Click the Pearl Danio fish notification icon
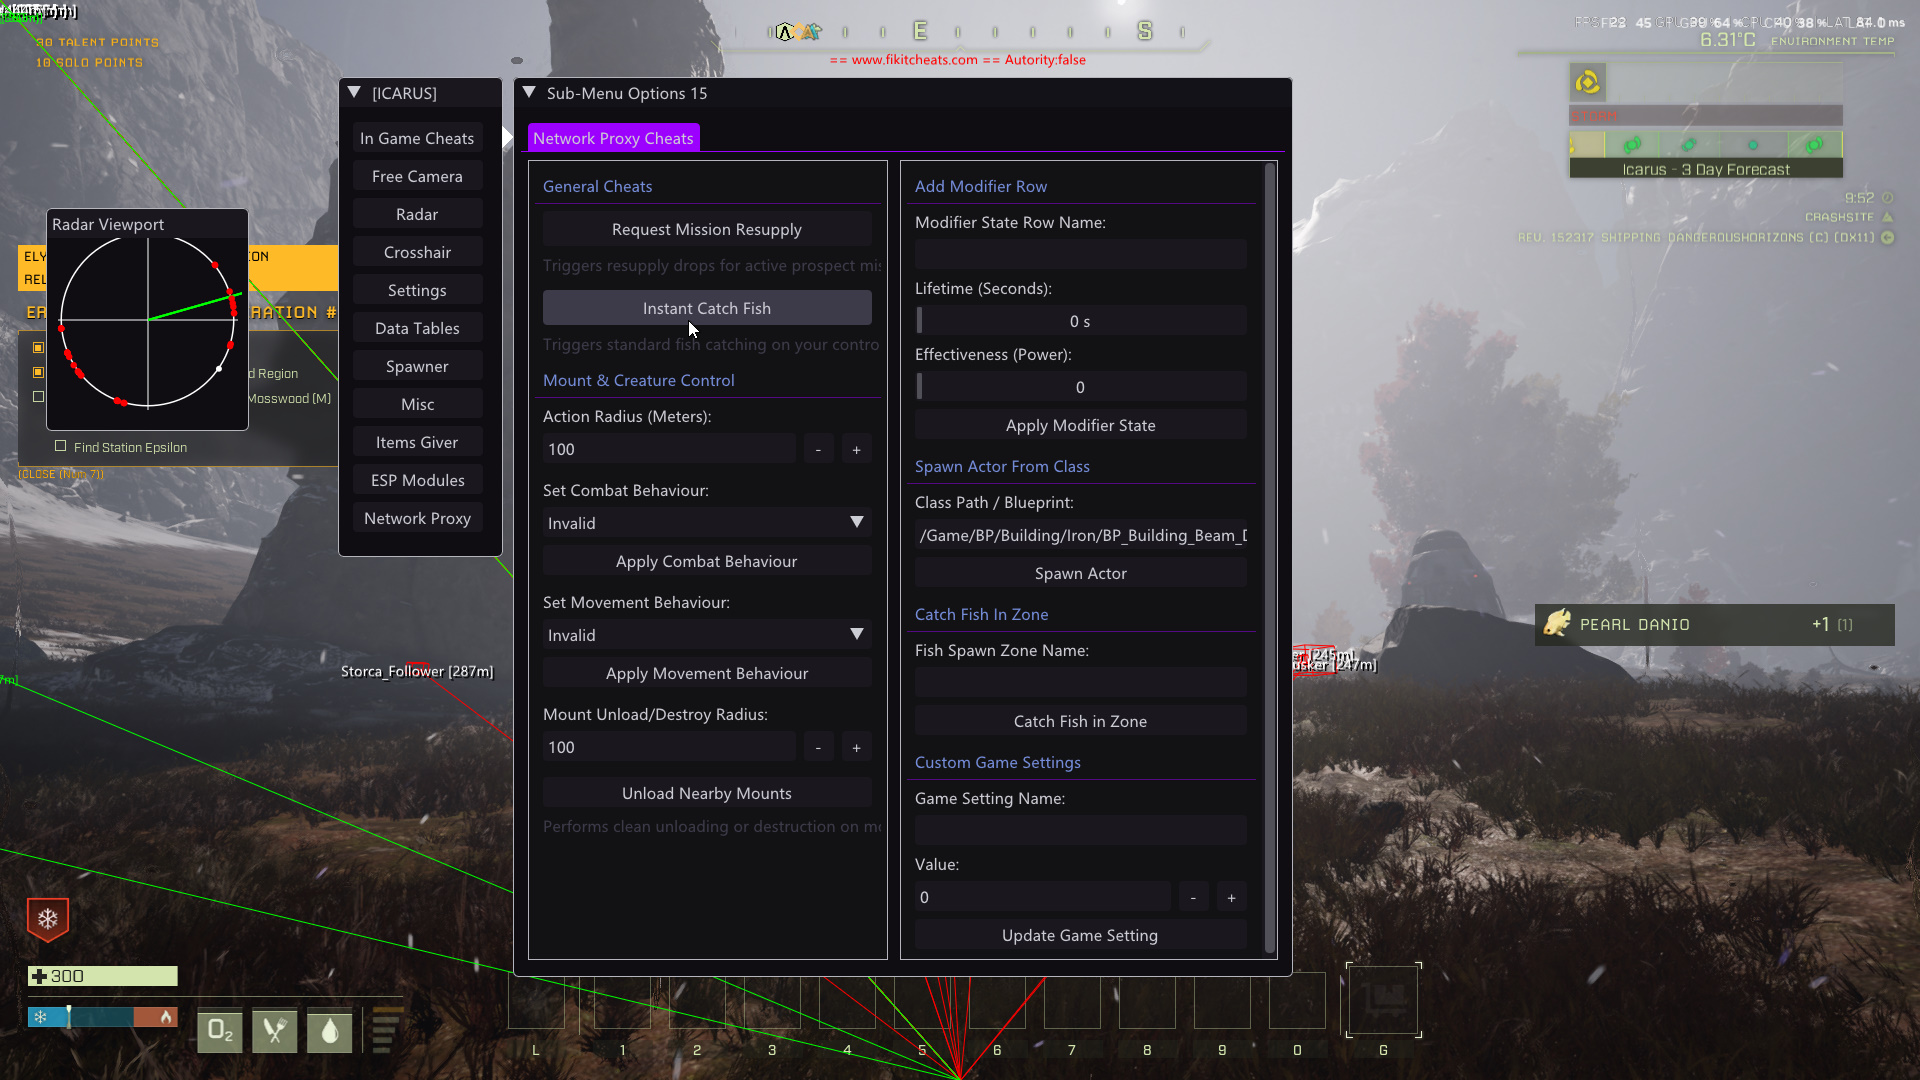 pos(1557,624)
